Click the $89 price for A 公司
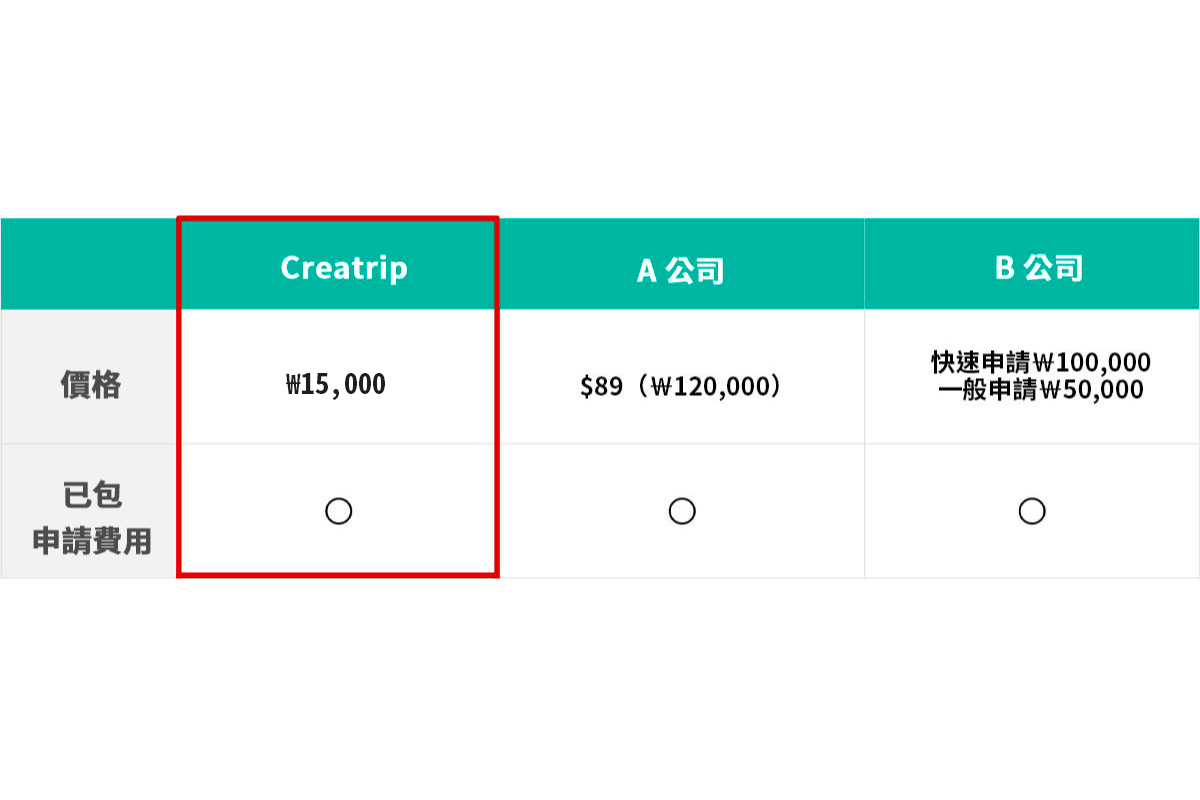 tap(601, 386)
